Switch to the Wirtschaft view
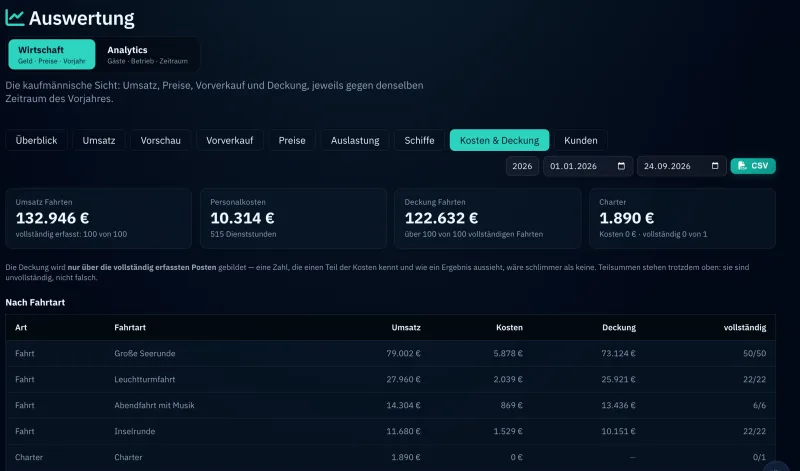This screenshot has height=471, width=800. [52, 54]
